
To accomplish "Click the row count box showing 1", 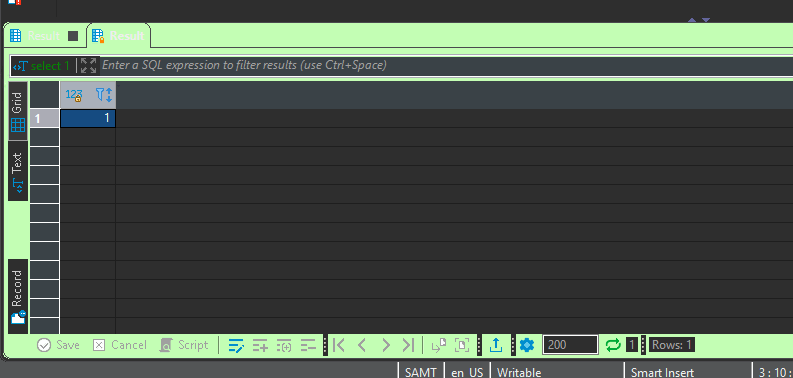I will coord(632,345).
